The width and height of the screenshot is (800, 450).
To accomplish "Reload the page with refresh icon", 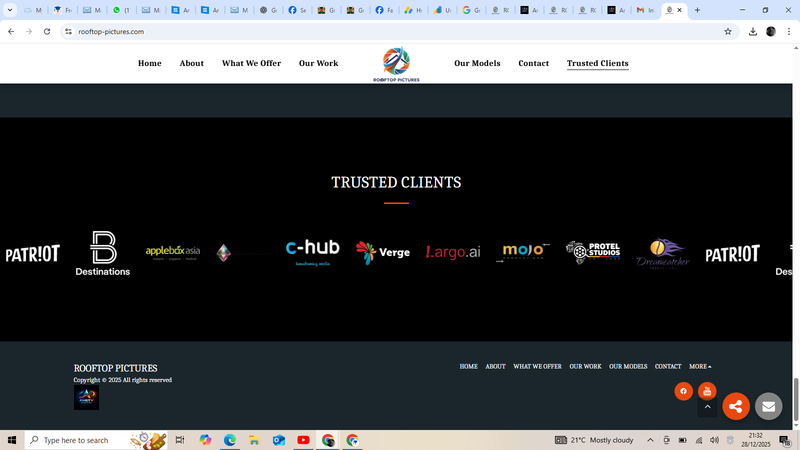I will pyautogui.click(x=47, y=32).
